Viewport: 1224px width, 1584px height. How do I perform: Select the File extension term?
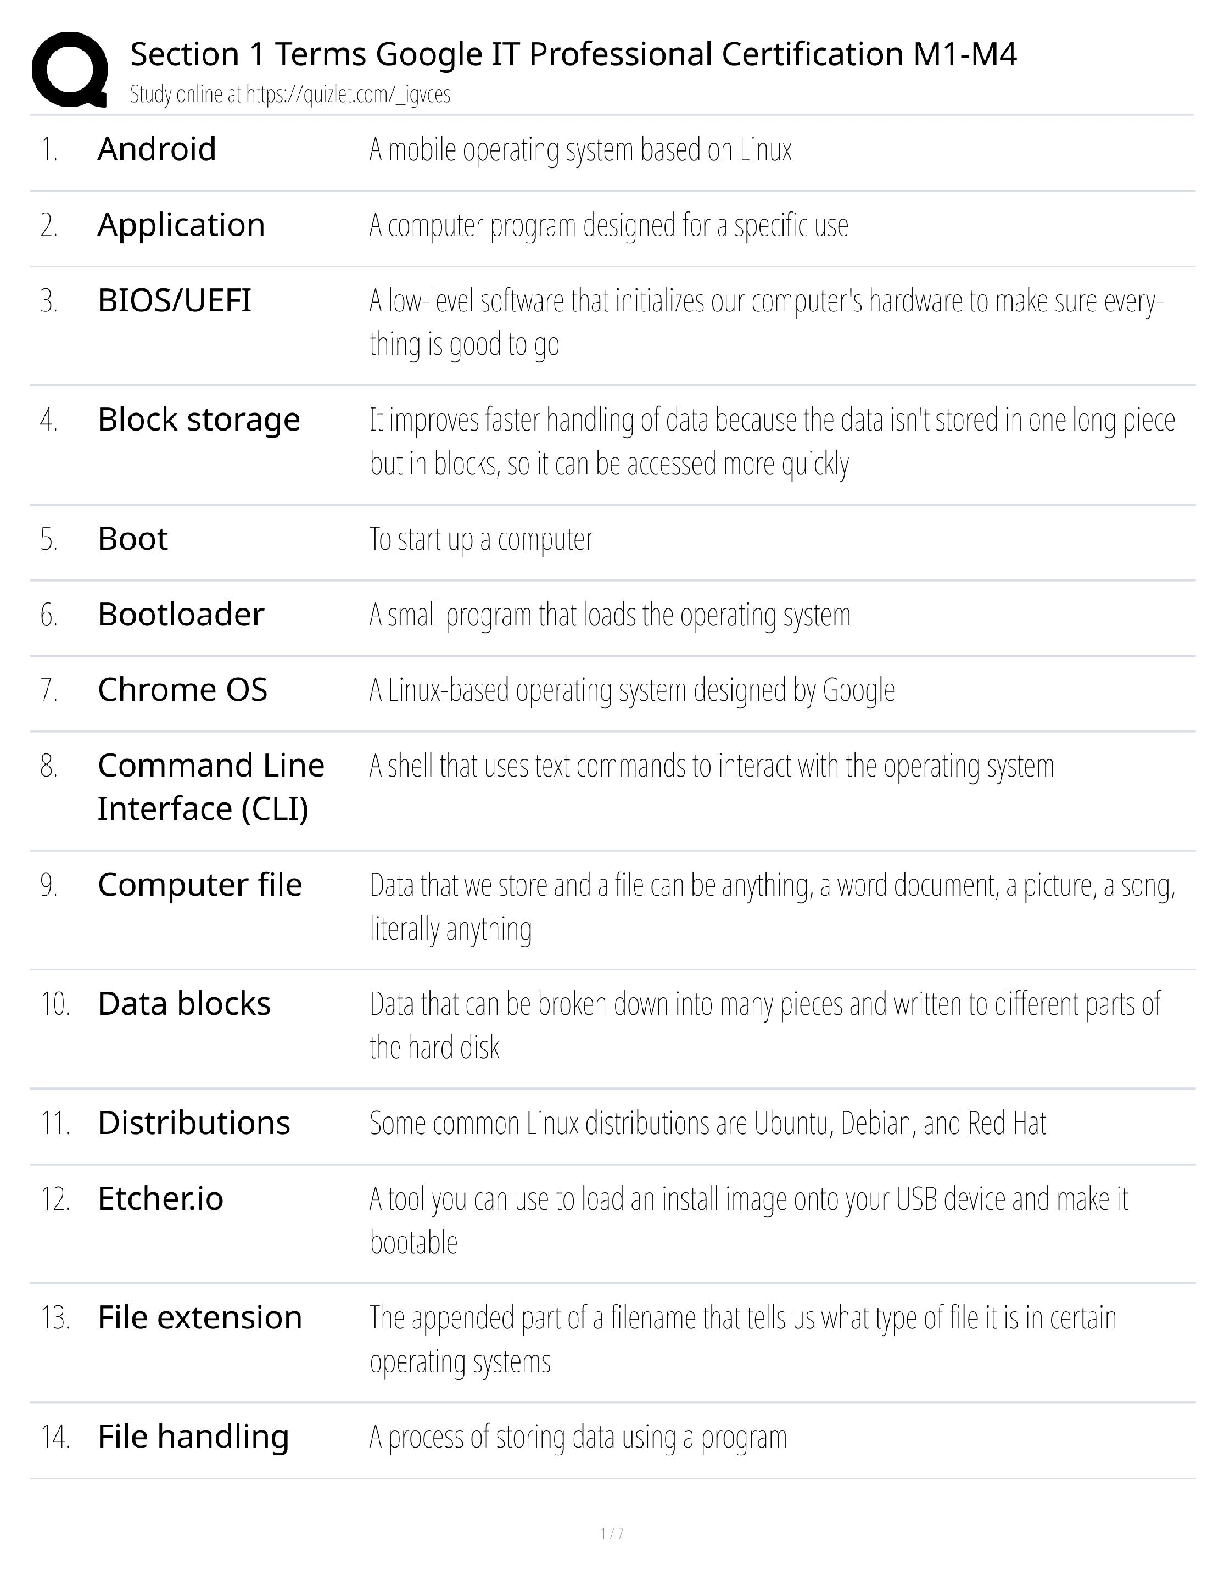199,1318
